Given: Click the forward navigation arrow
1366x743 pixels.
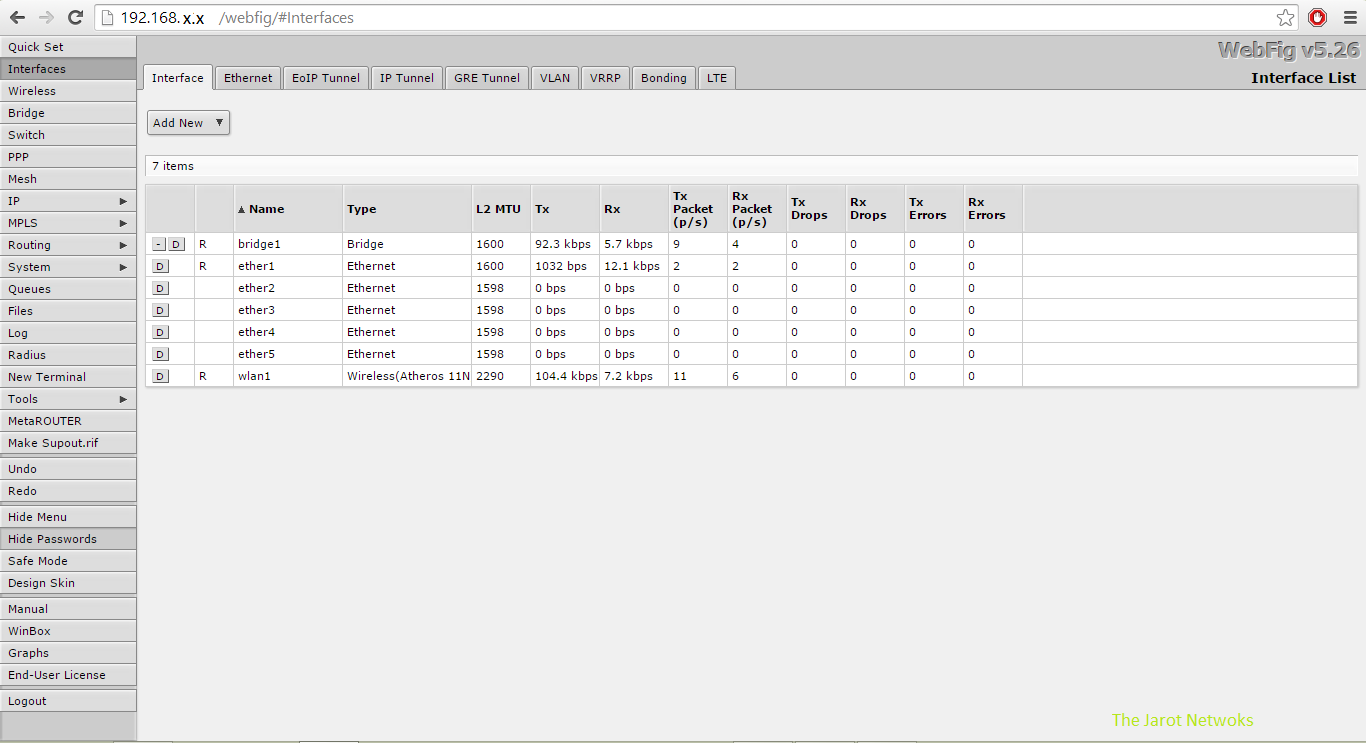Looking at the screenshot, I should tap(45, 17).
